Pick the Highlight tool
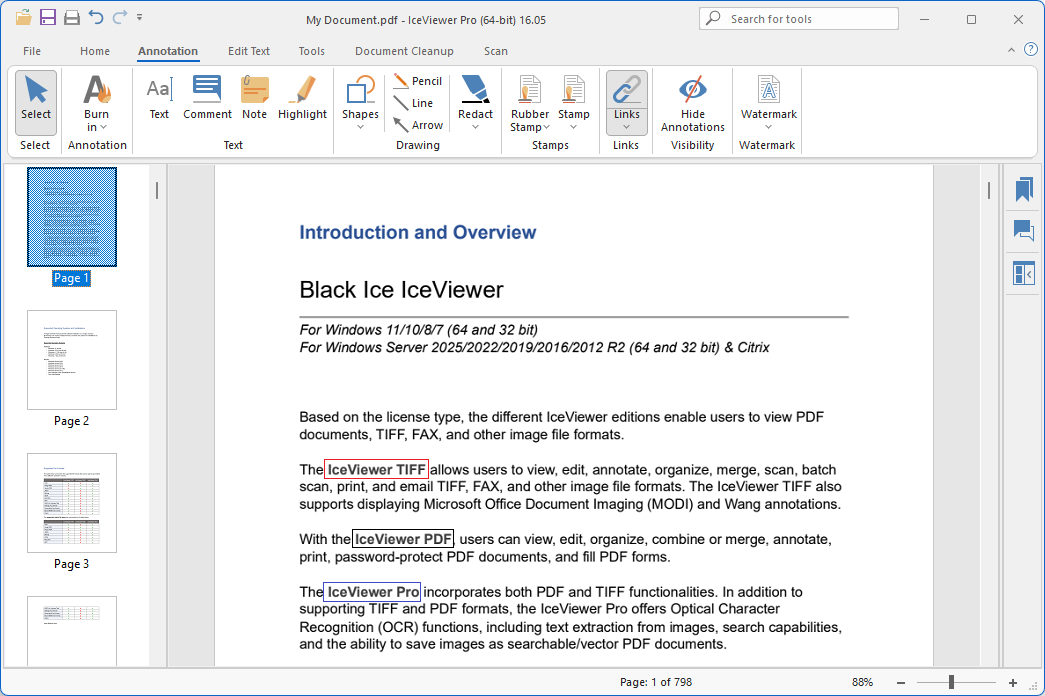The width and height of the screenshot is (1045, 696). click(x=303, y=97)
